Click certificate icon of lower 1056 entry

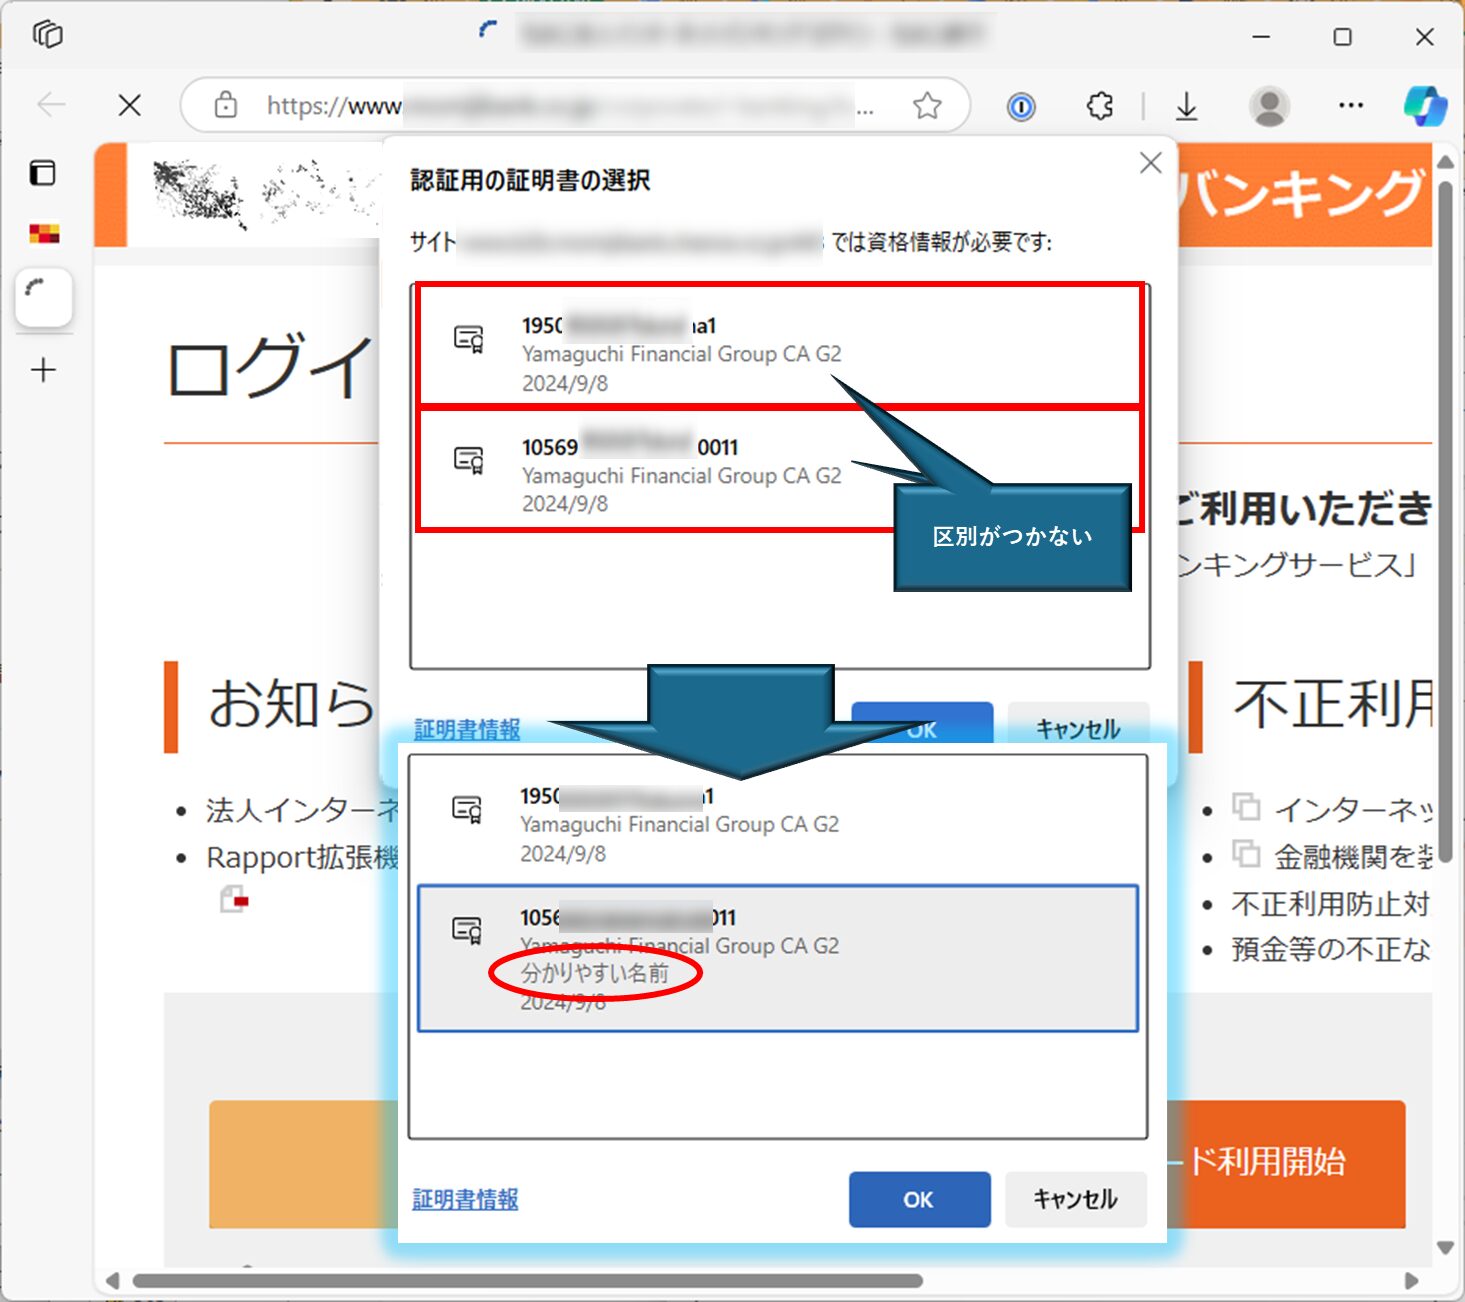(467, 930)
